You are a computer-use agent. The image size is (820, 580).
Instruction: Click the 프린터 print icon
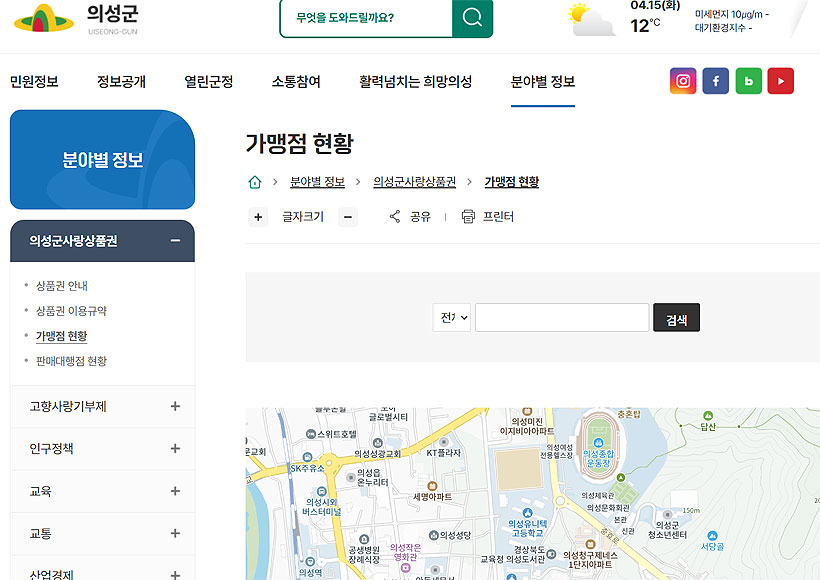coord(468,216)
